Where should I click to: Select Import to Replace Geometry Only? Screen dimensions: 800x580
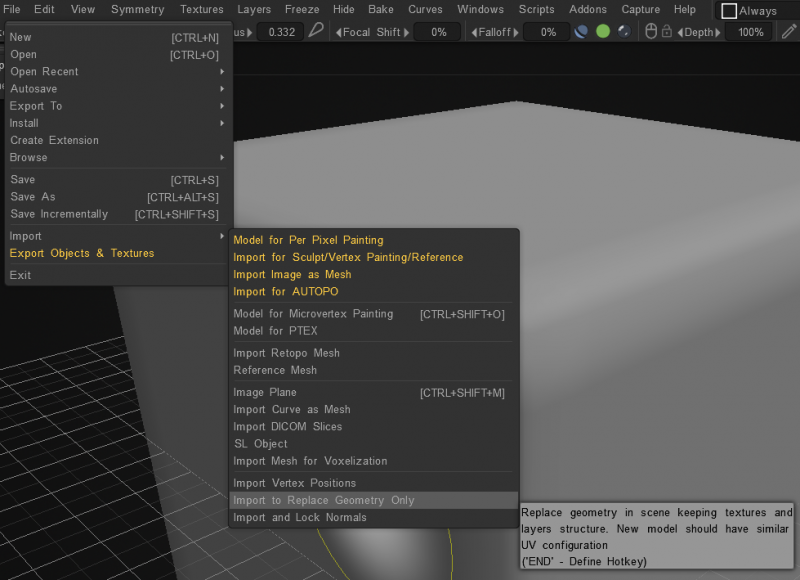tap(323, 500)
